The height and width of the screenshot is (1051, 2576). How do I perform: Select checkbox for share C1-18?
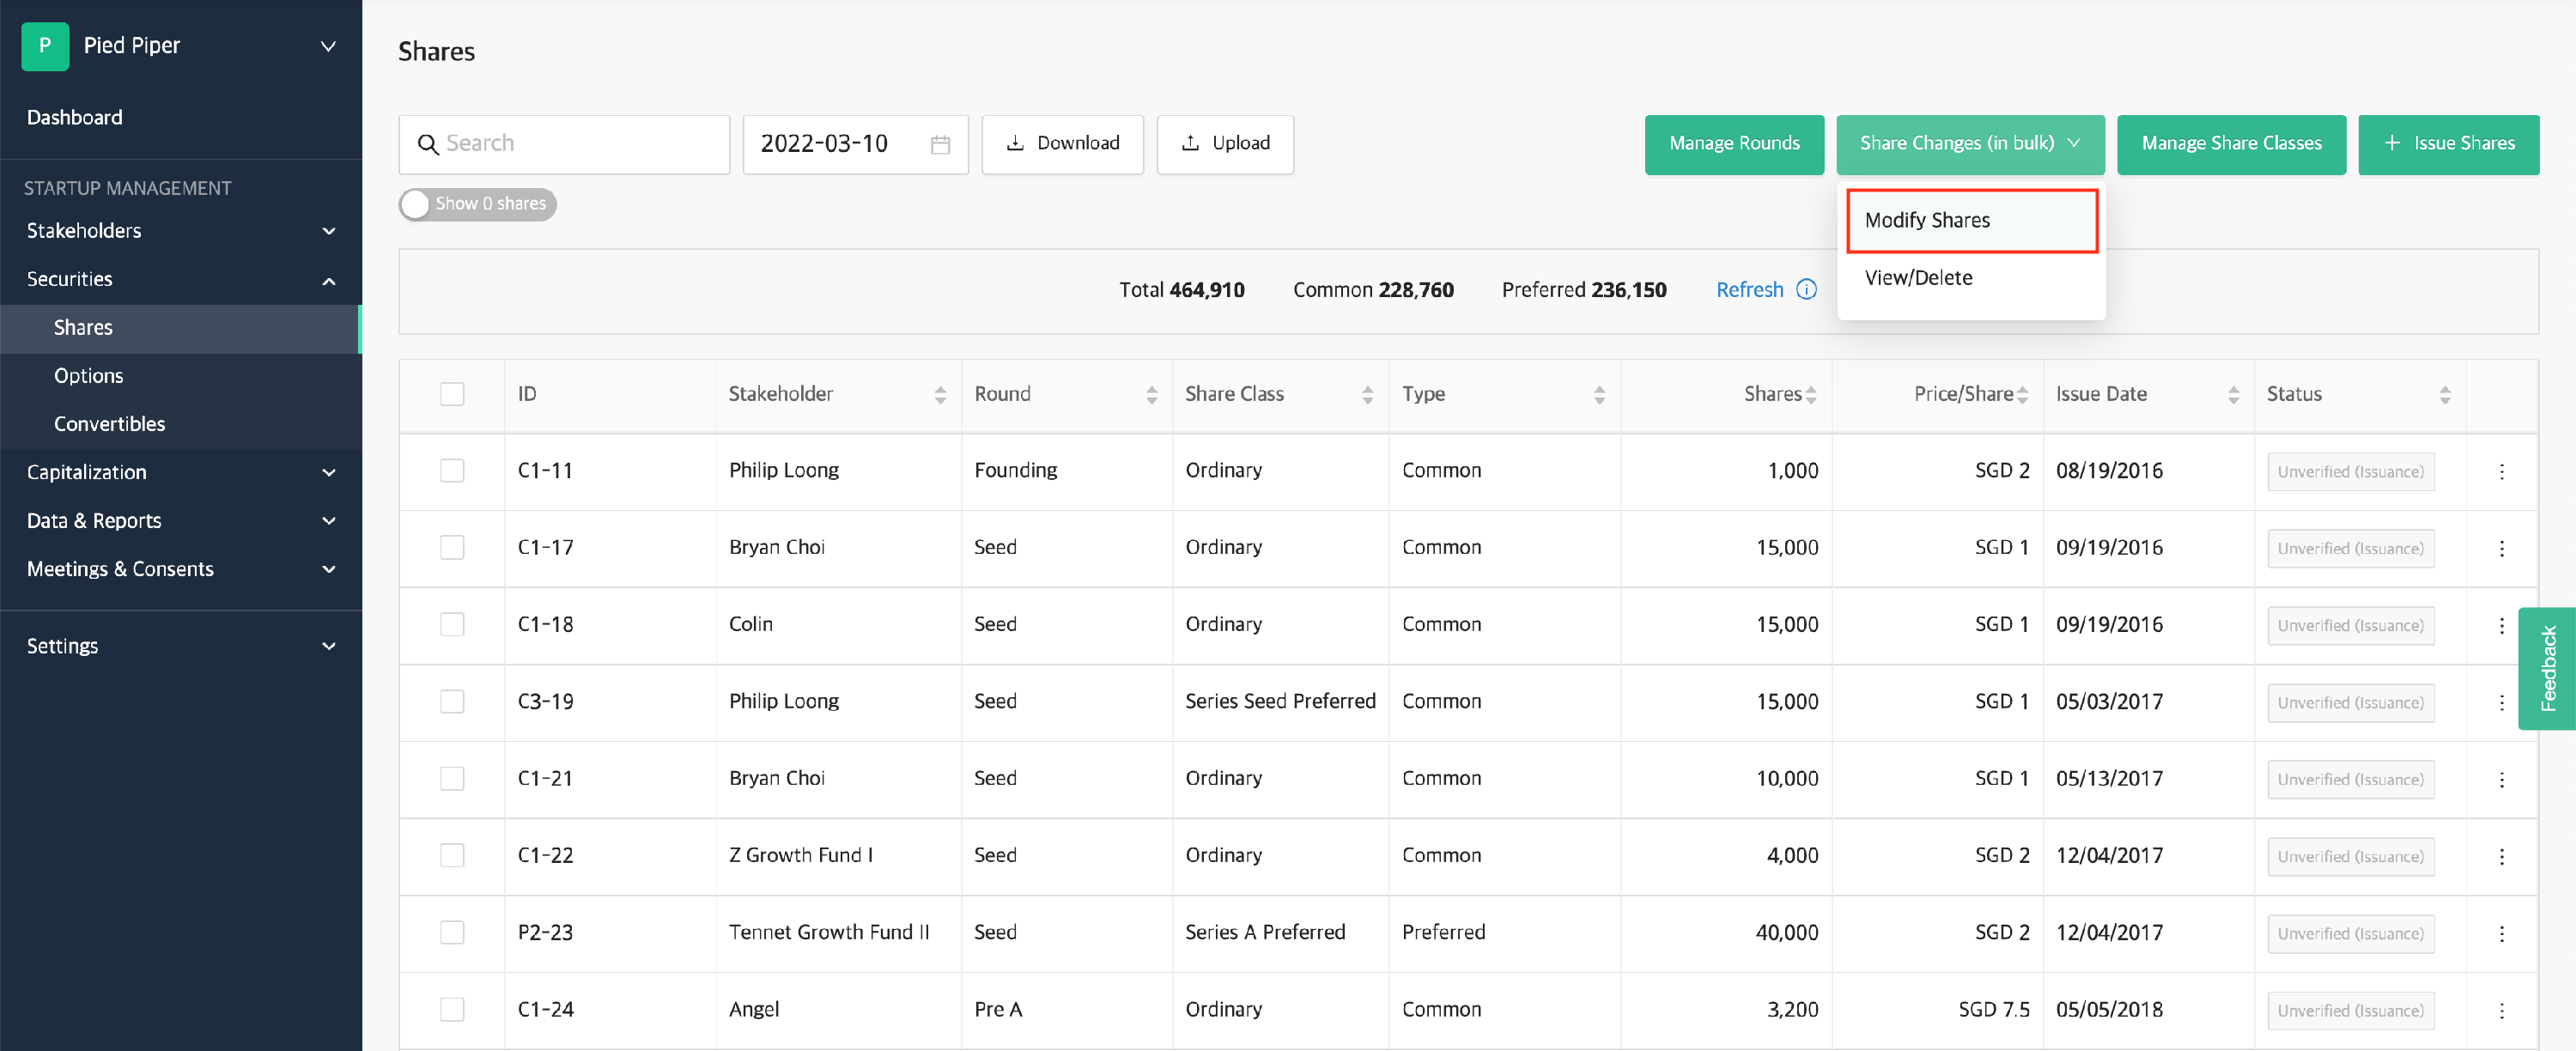click(x=452, y=624)
